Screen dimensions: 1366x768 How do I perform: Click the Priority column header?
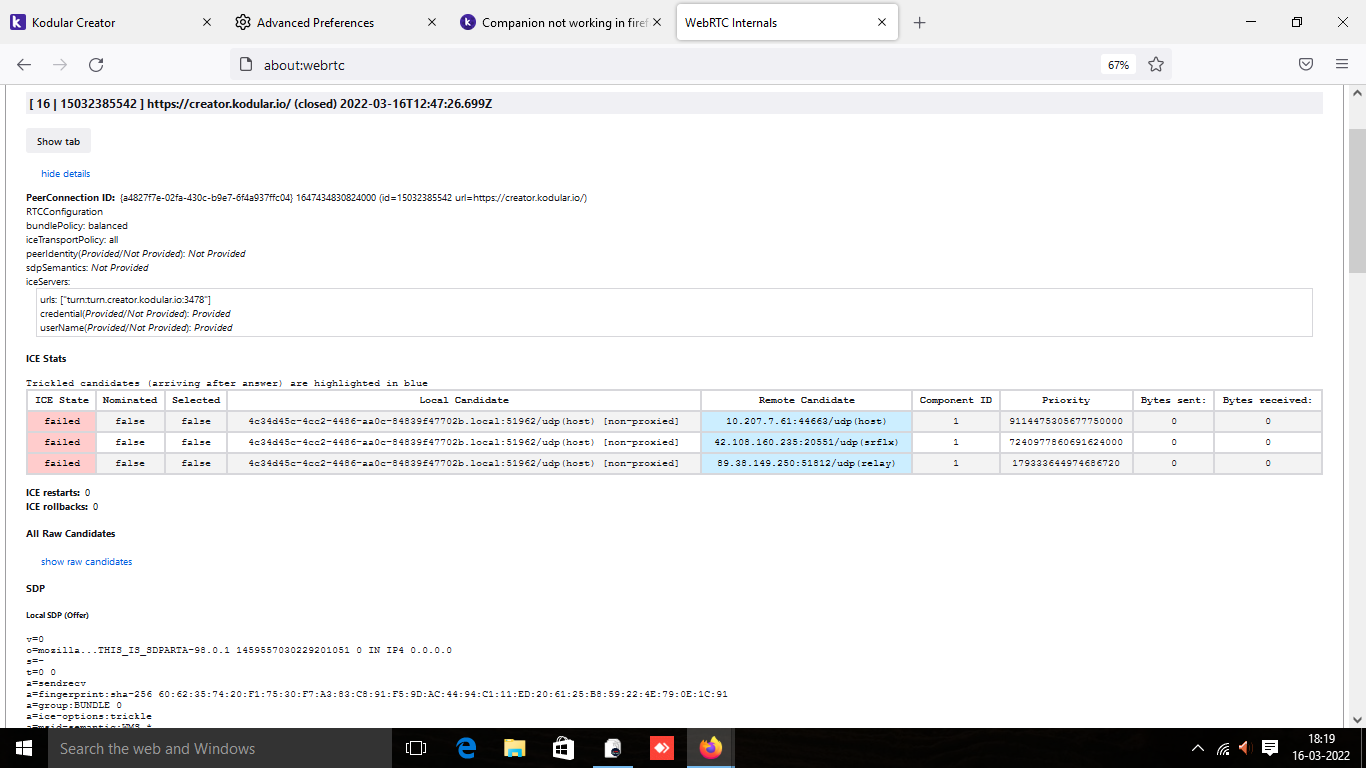tap(1066, 400)
